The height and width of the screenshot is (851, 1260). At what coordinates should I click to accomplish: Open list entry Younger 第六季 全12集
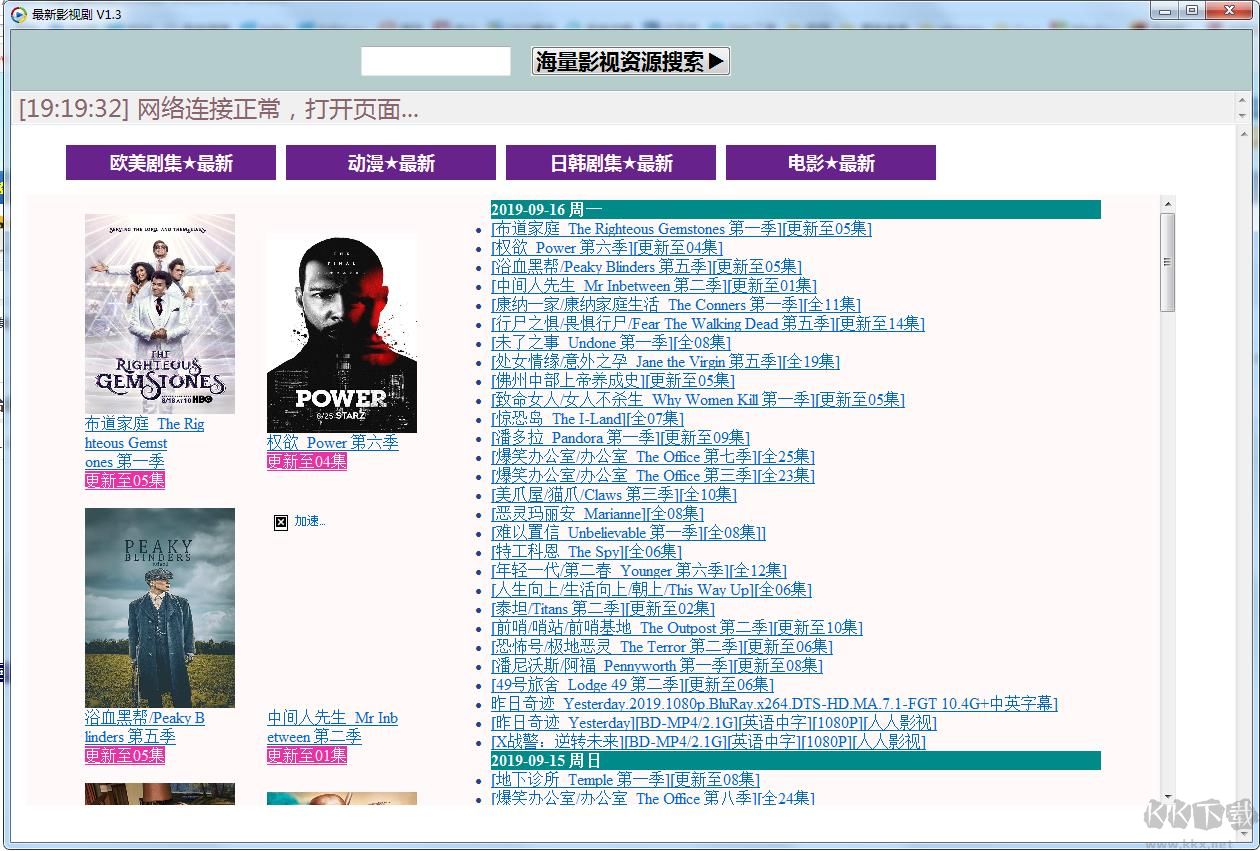638,571
